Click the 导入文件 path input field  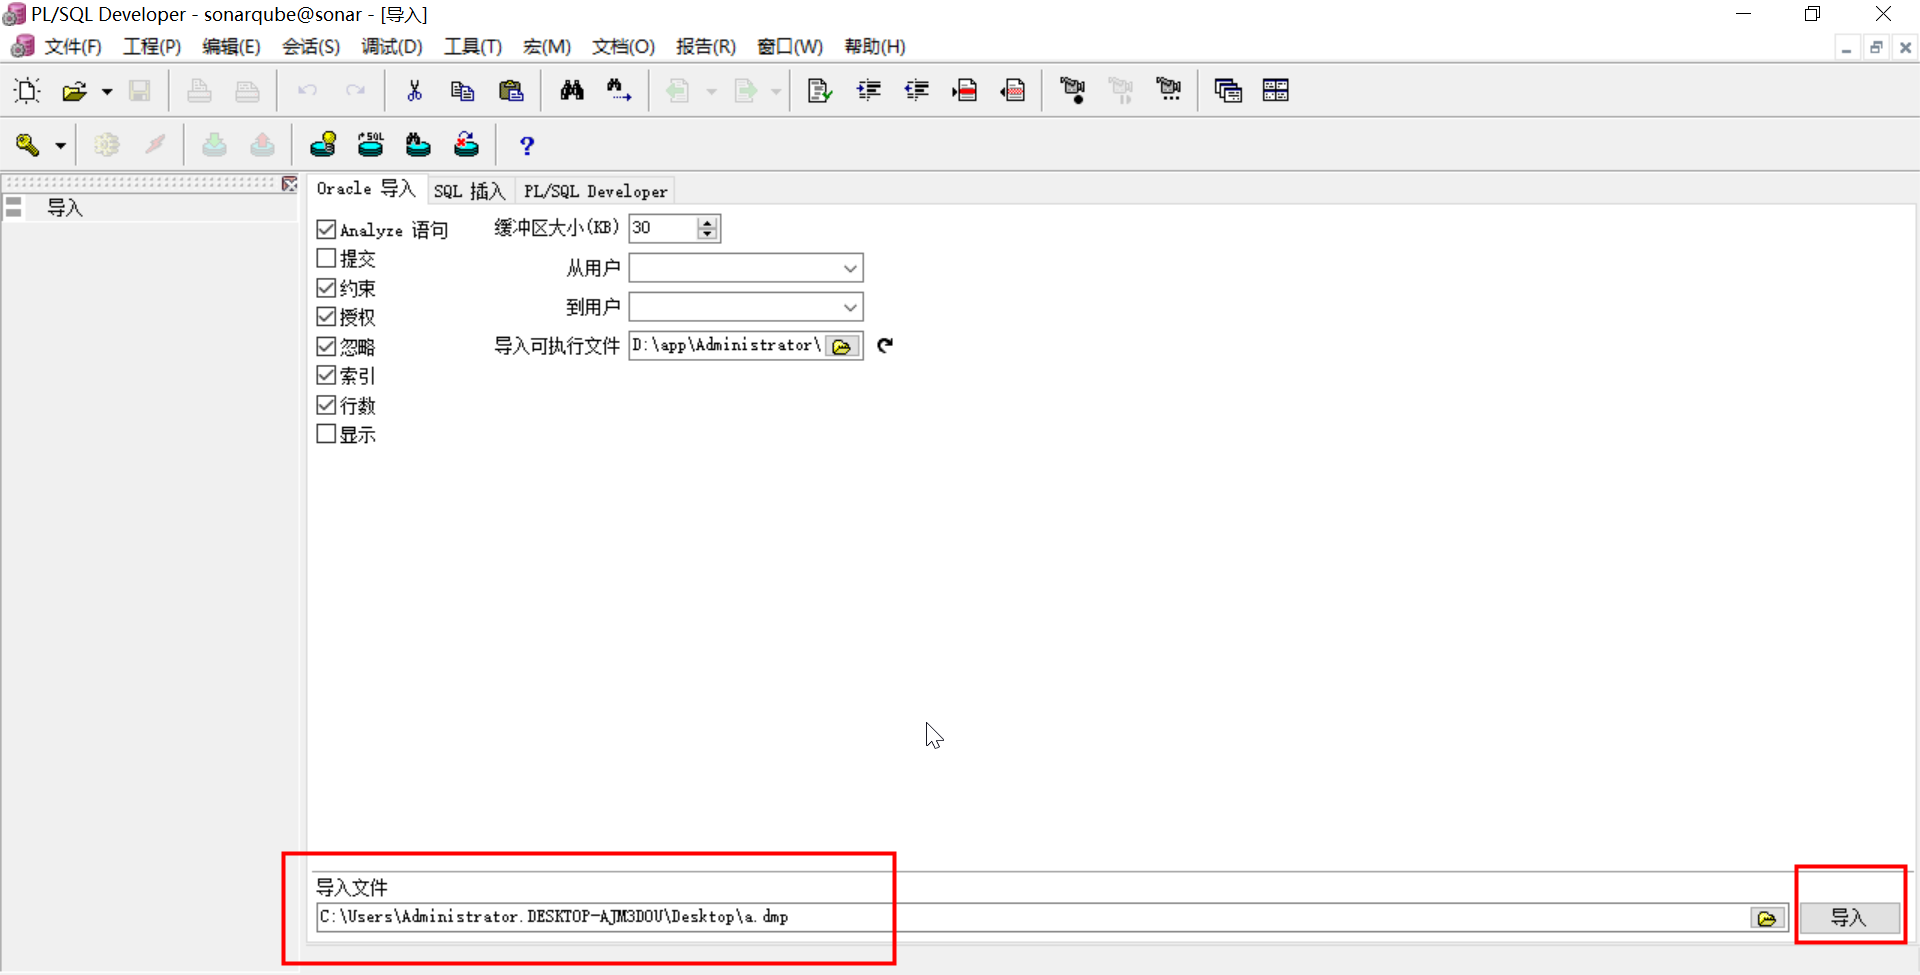pos(1033,917)
